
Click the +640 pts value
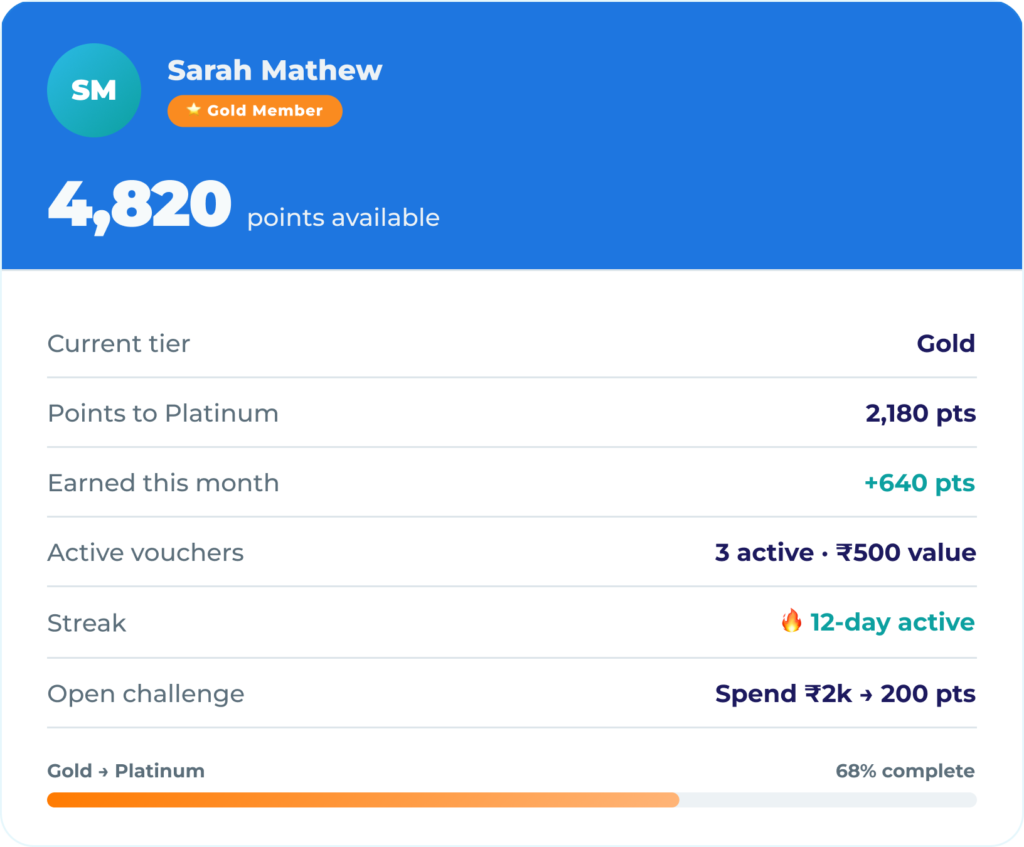click(920, 483)
